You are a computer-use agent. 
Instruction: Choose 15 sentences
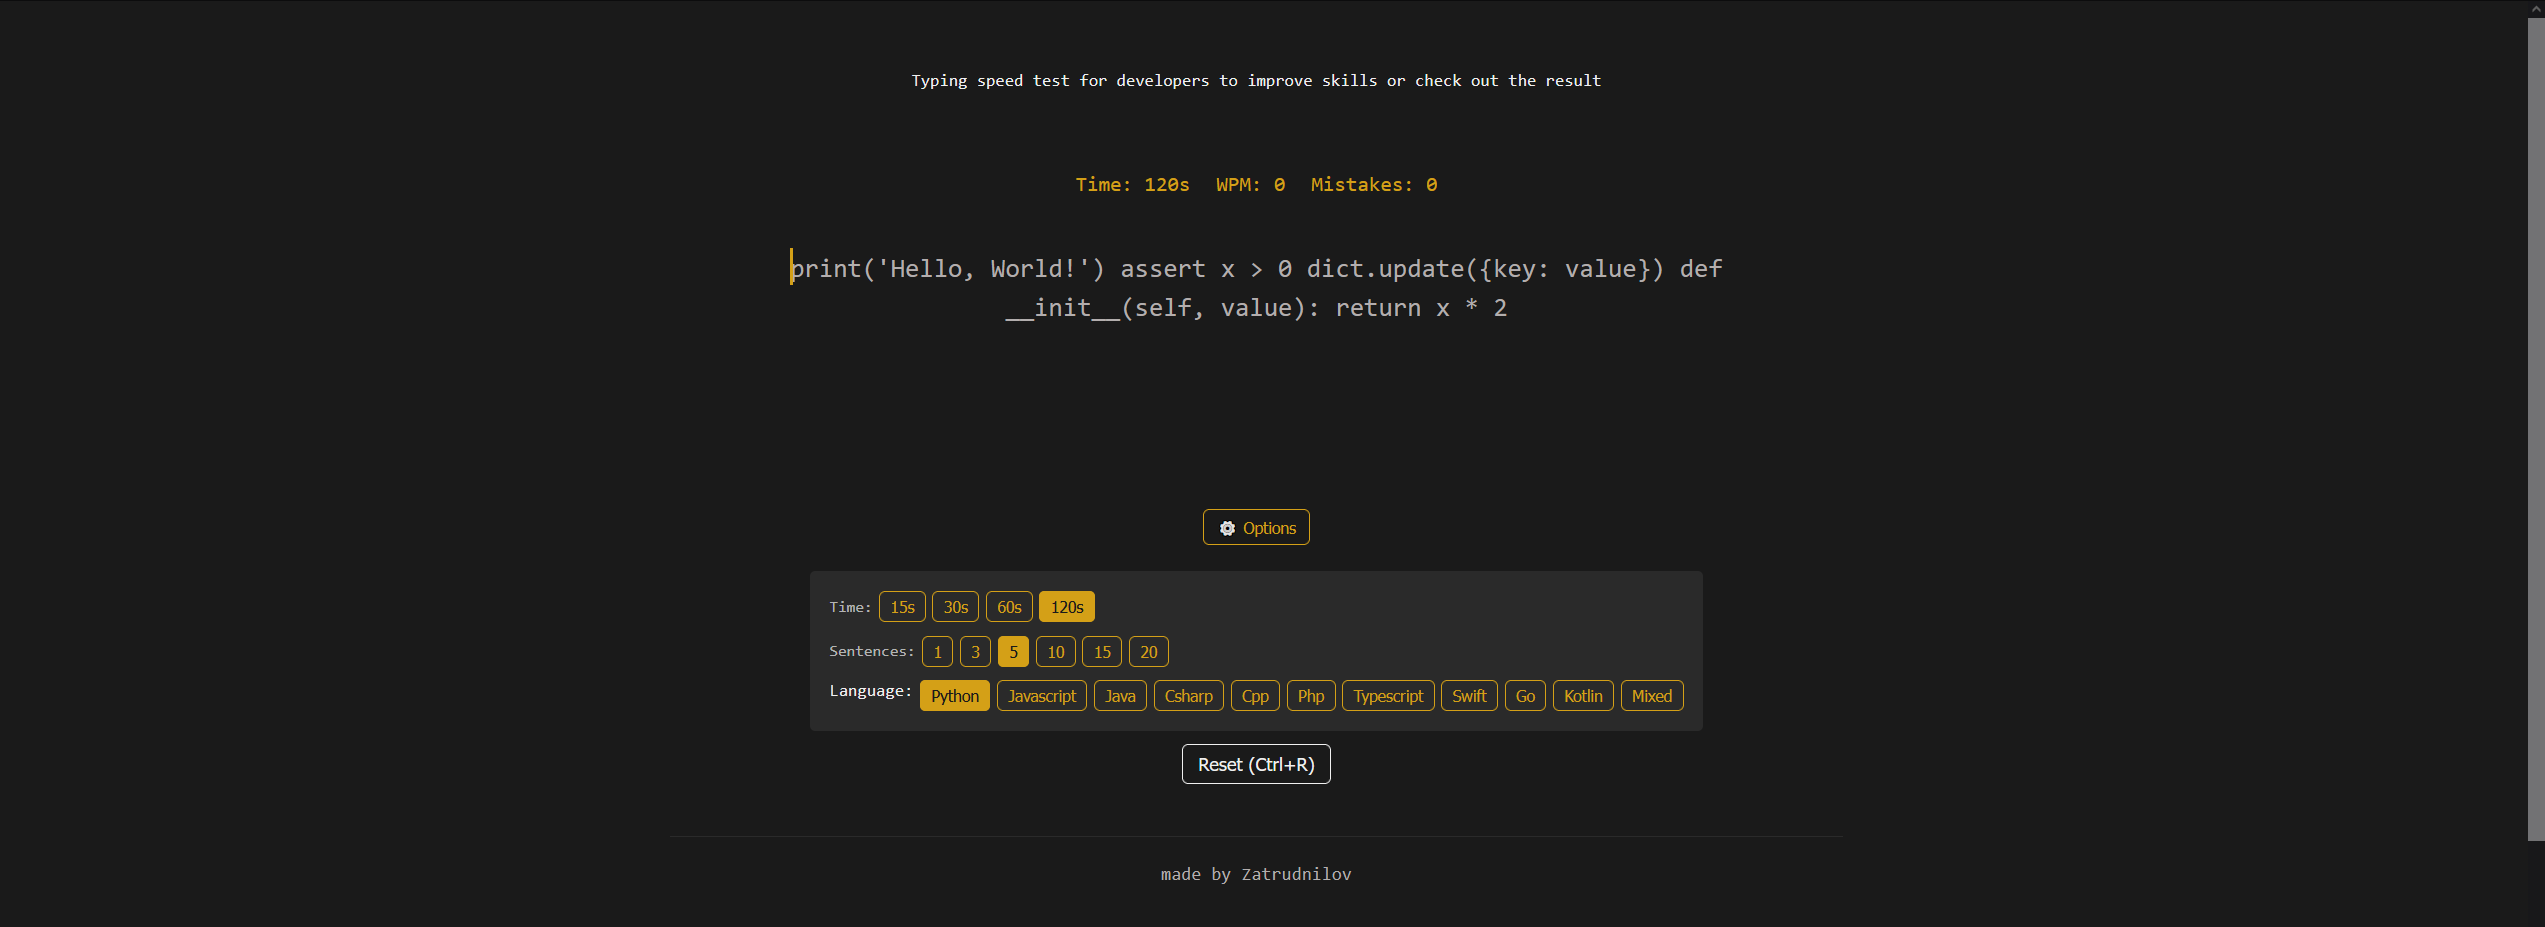pyautogui.click(x=1102, y=652)
